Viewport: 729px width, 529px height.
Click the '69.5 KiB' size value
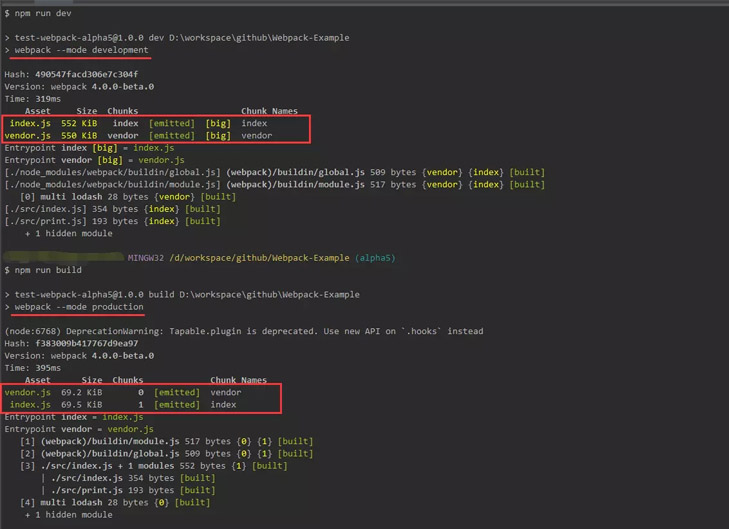(82, 405)
